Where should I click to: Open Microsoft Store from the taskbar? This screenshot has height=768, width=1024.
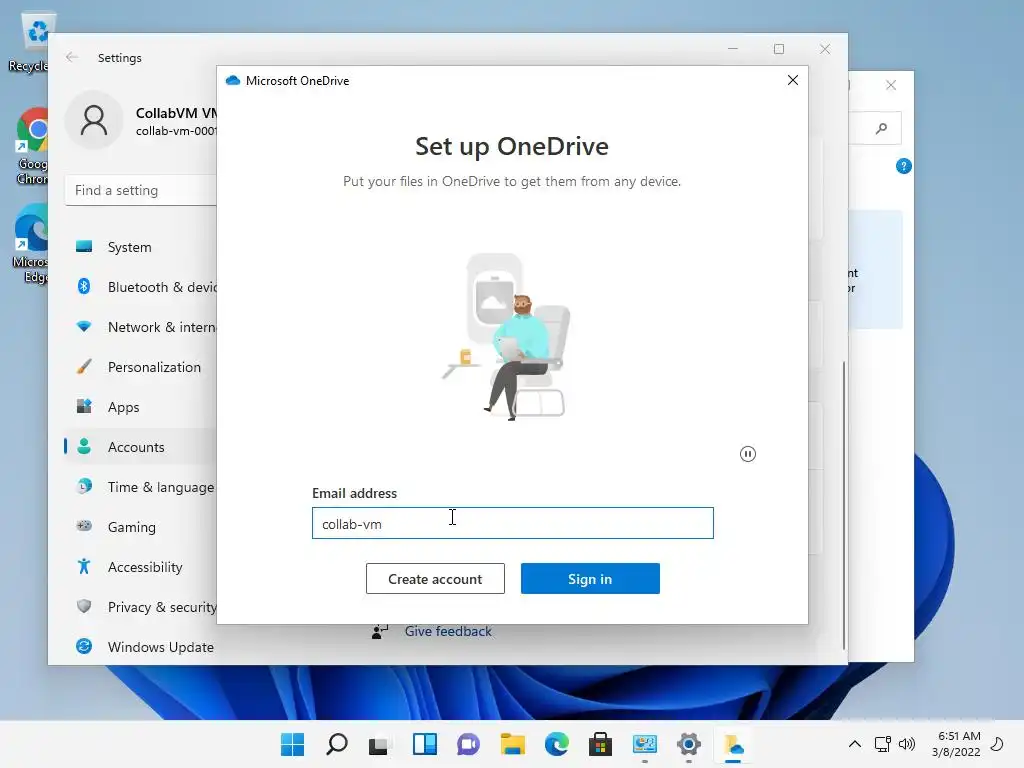(600, 744)
